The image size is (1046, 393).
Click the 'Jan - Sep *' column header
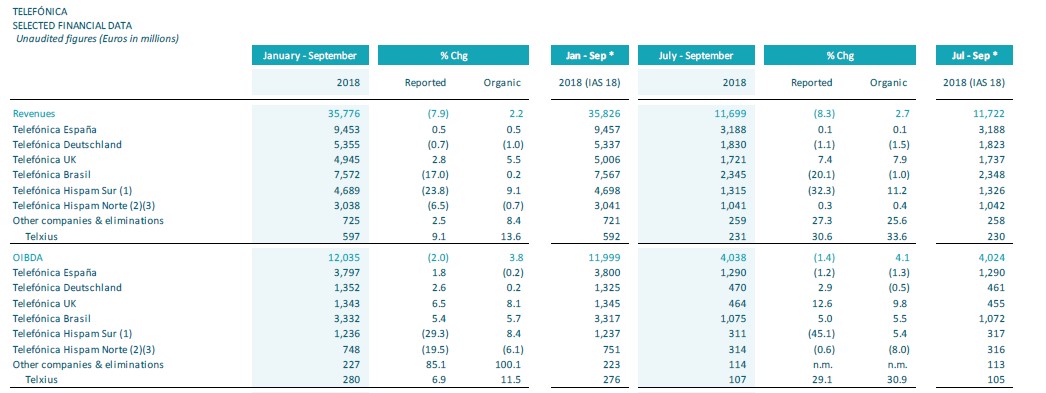tap(590, 55)
